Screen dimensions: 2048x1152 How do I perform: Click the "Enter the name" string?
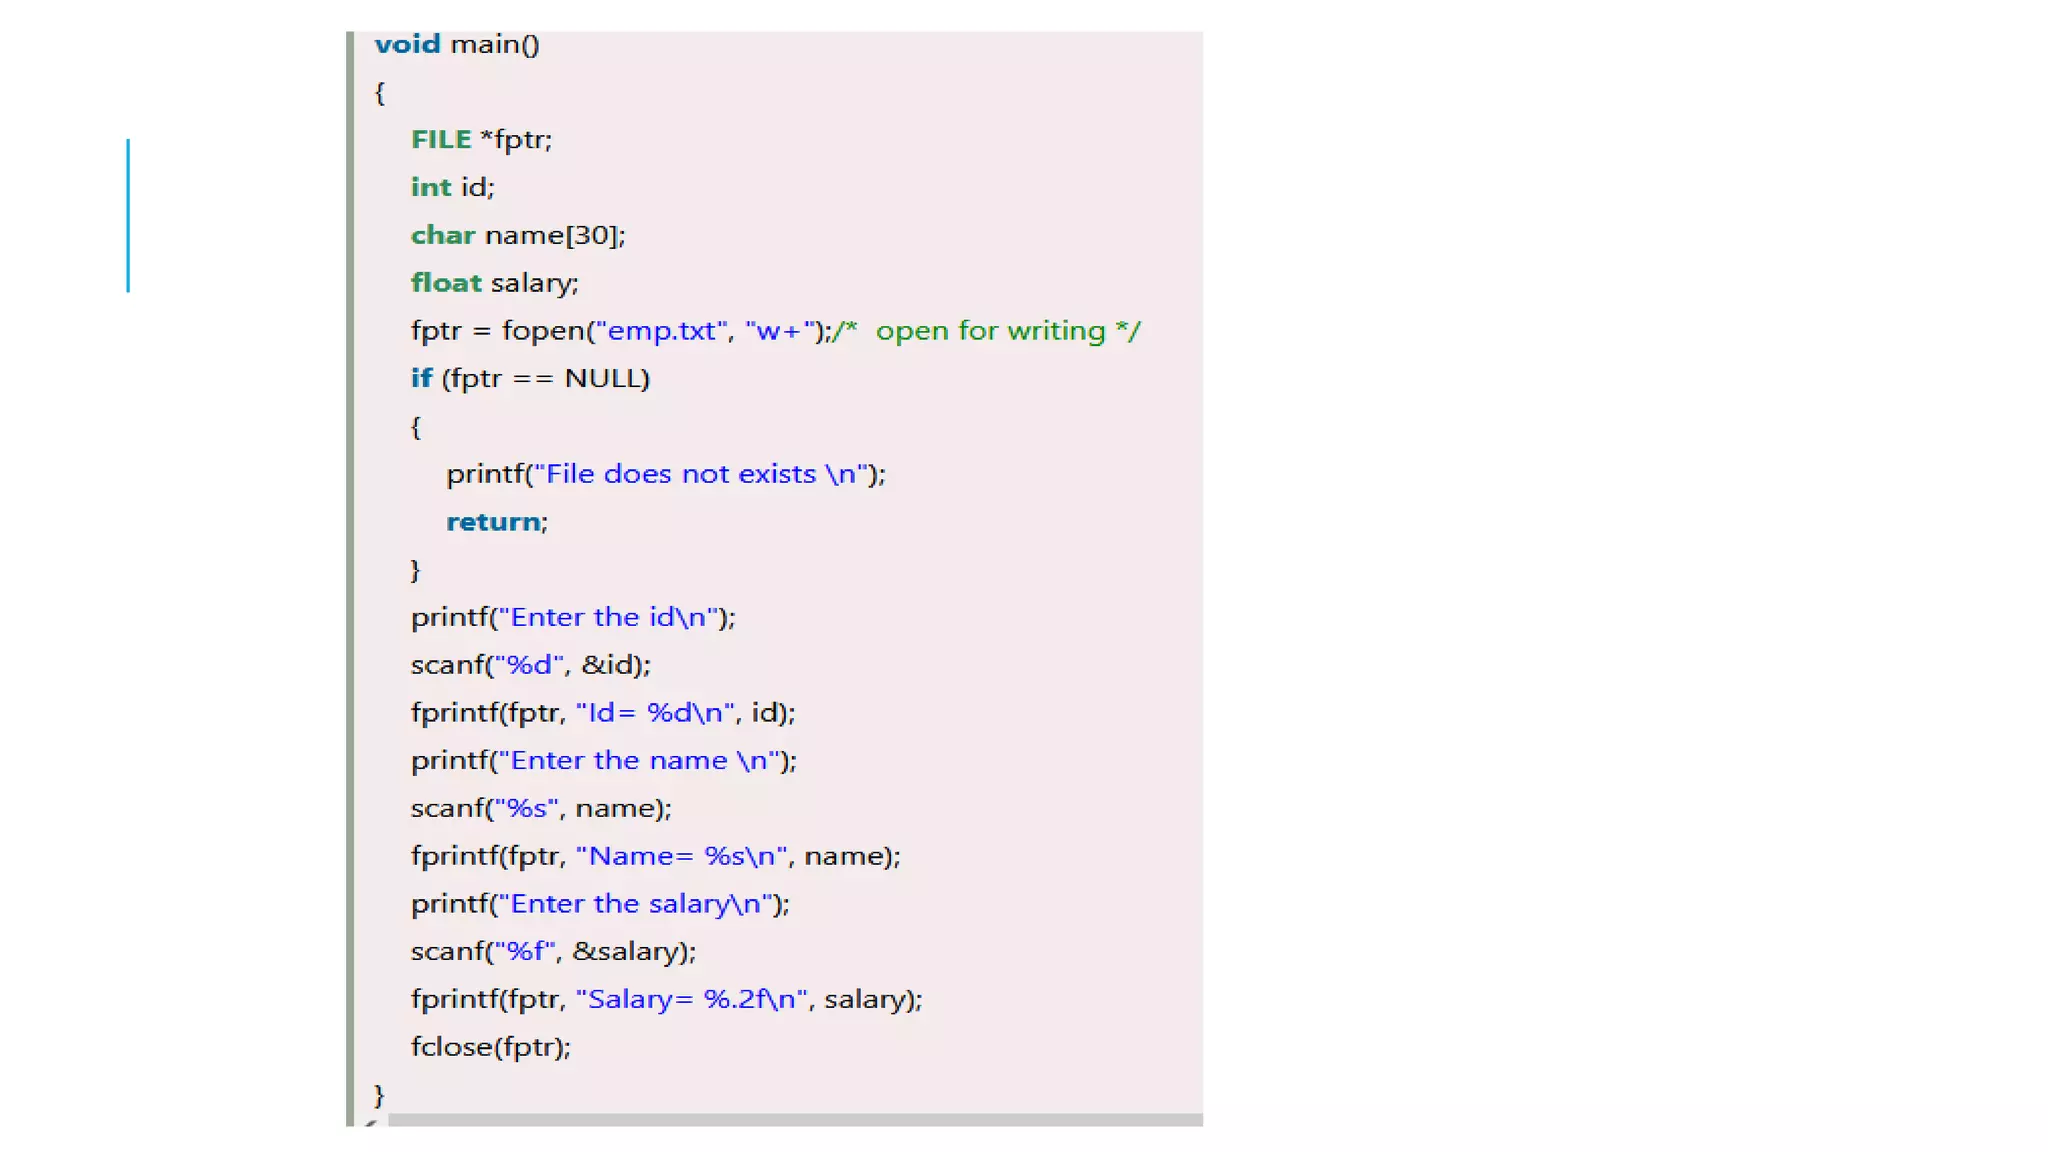click(x=638, y=761)
